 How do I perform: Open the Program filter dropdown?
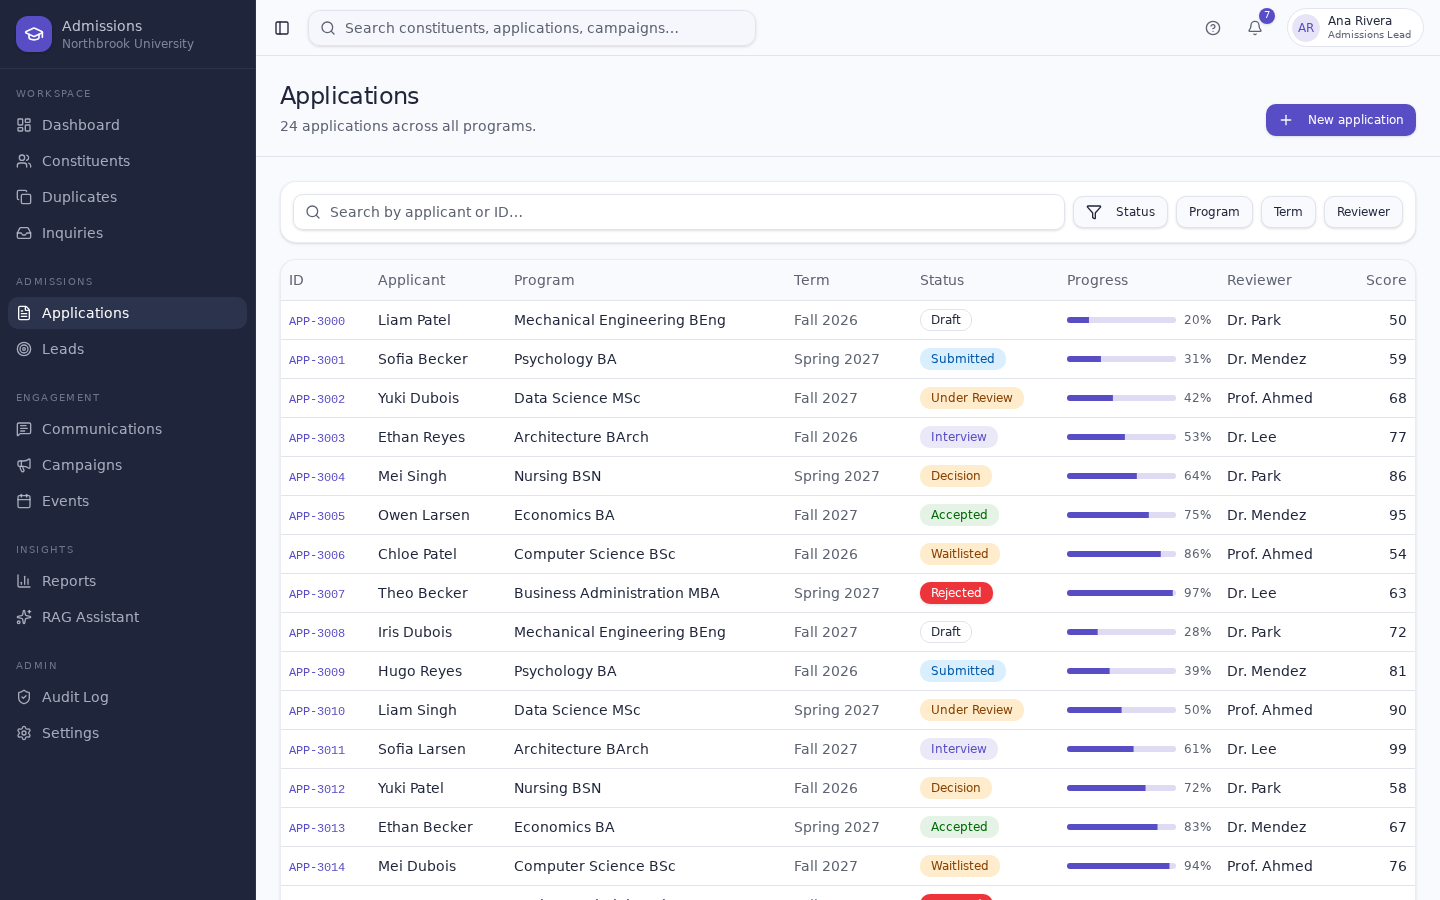[1214, 212]
